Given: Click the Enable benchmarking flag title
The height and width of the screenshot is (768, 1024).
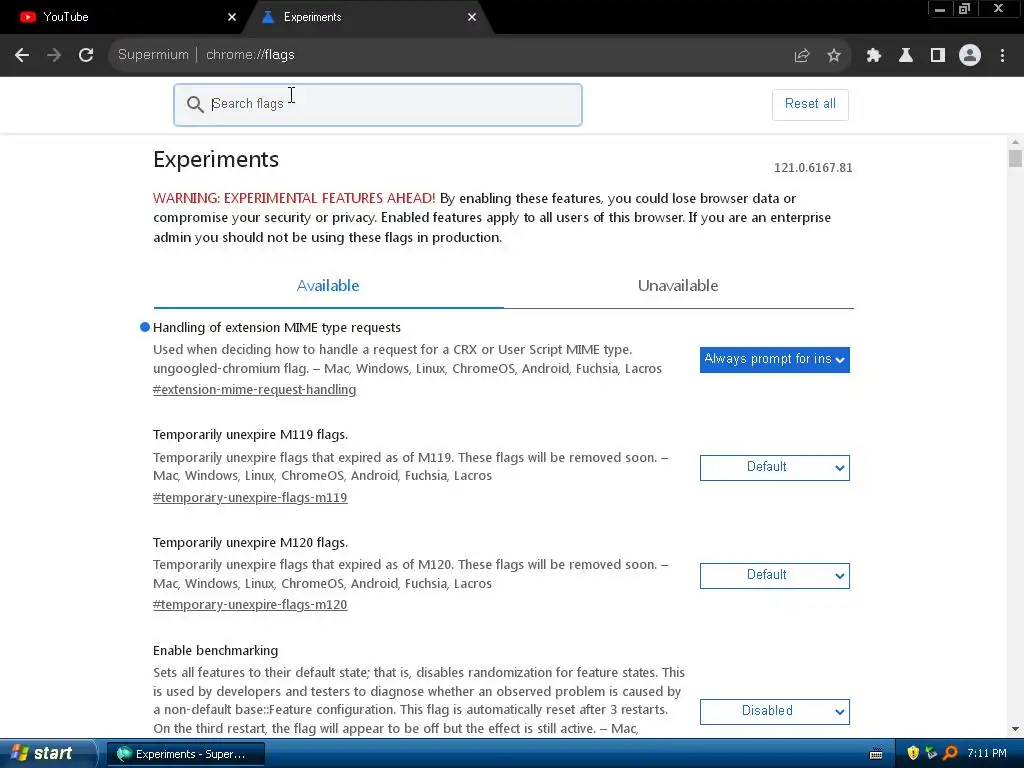Looking at the screenshot, I should (216, 650).
